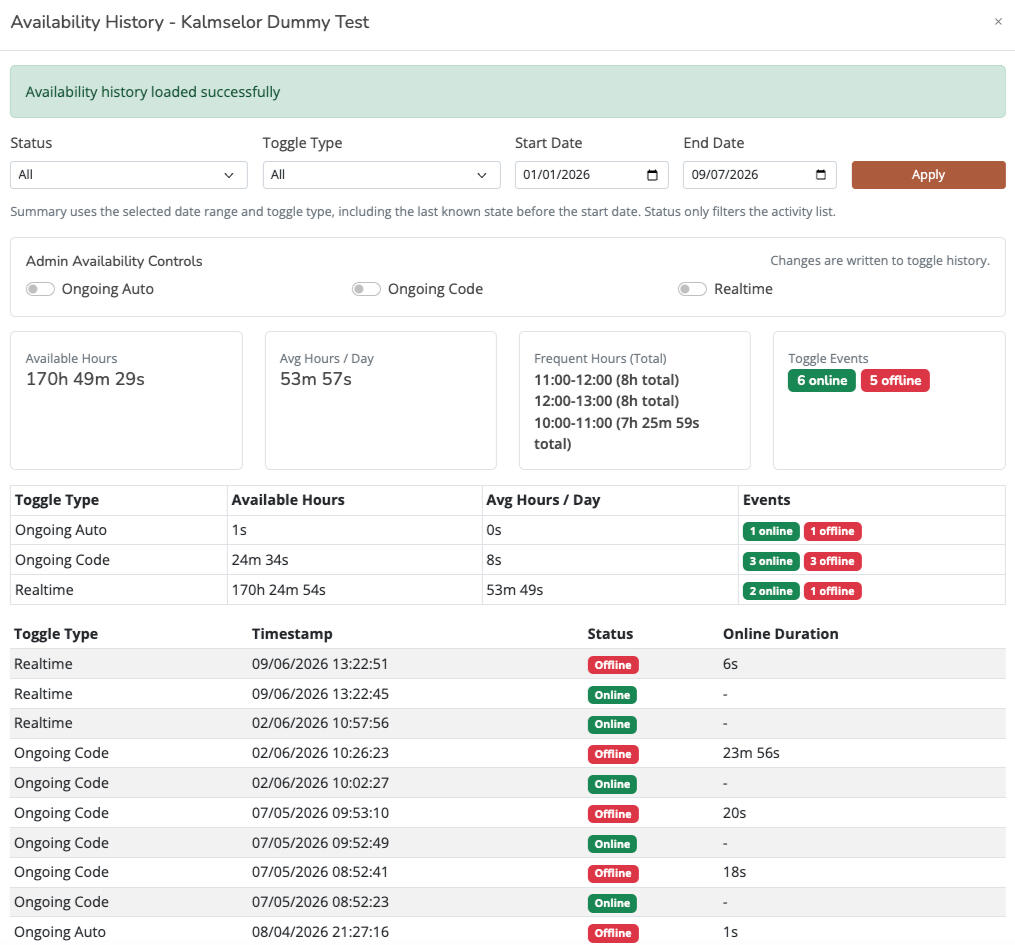
Task: Close the Availability History dialog
Action: click(x=998, y=22)
